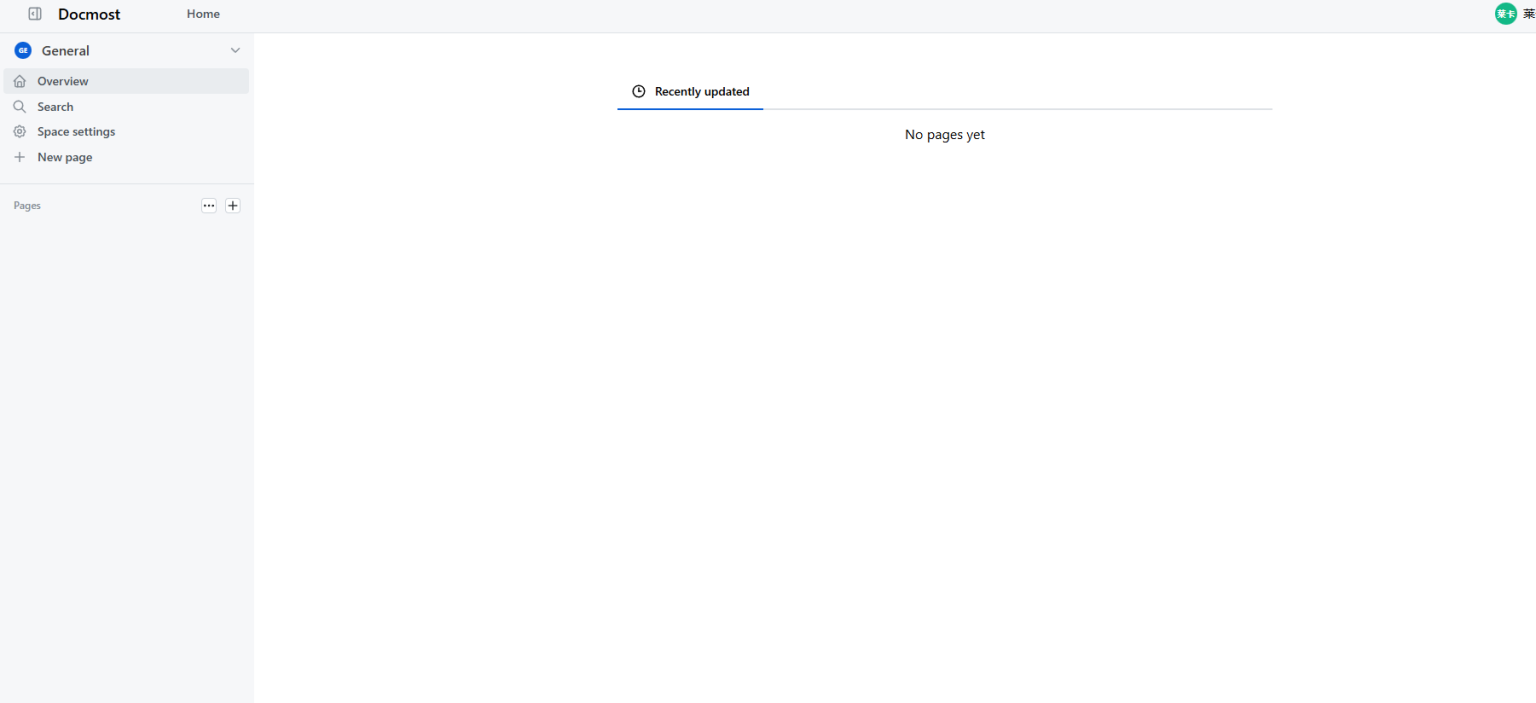Collapse the sidebar using the panel toggle icon
The image size is (1536, 703).
point(35,14)
